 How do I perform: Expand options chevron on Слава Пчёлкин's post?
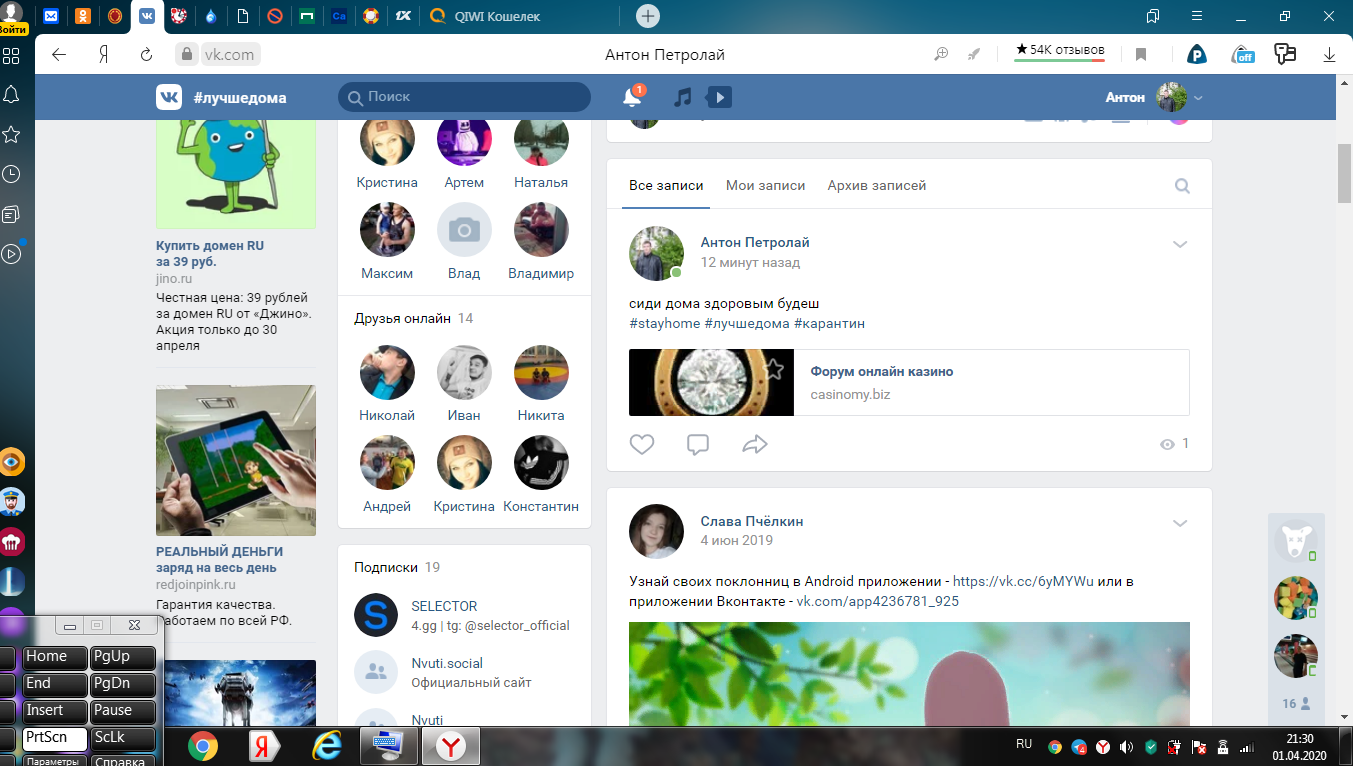(x=1180, y=523)
